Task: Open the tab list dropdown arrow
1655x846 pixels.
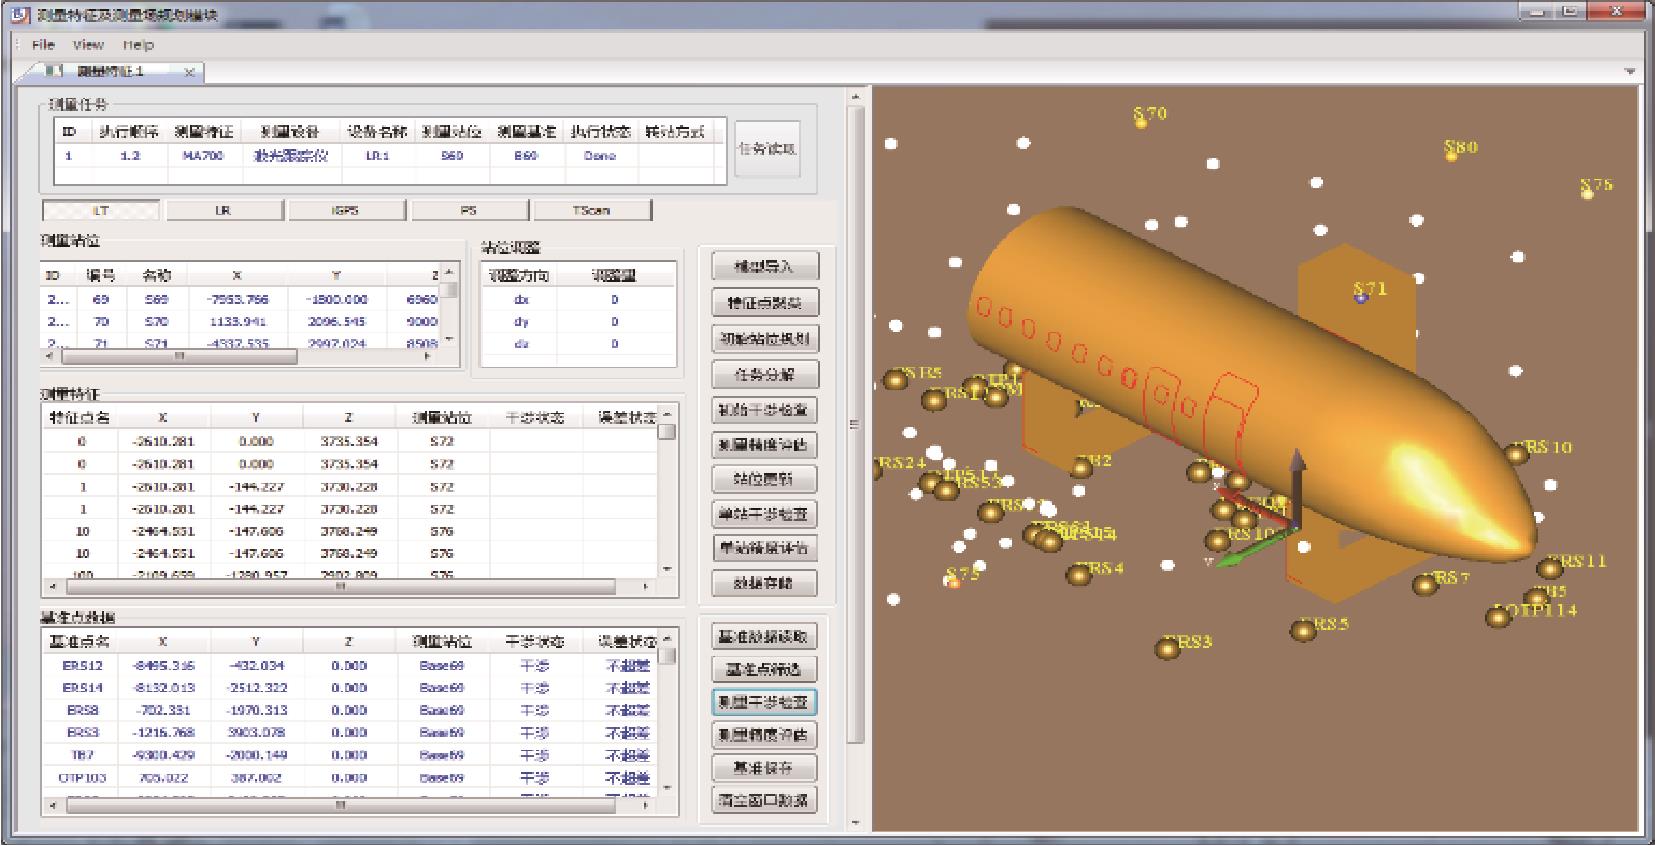Action: pyautogui.click(x=1629, y=72)
